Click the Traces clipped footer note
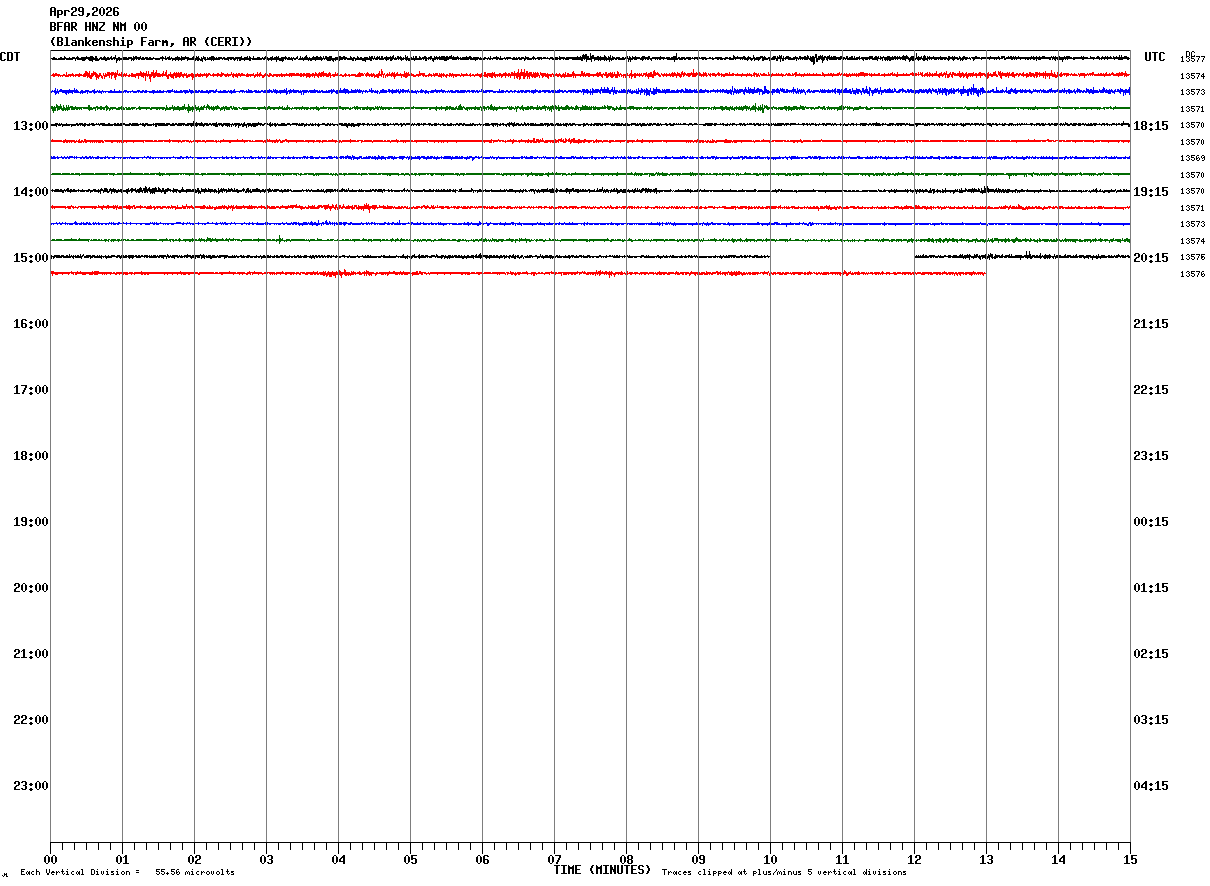This screenshot has width=1210, height=886. tap(784, 873)
